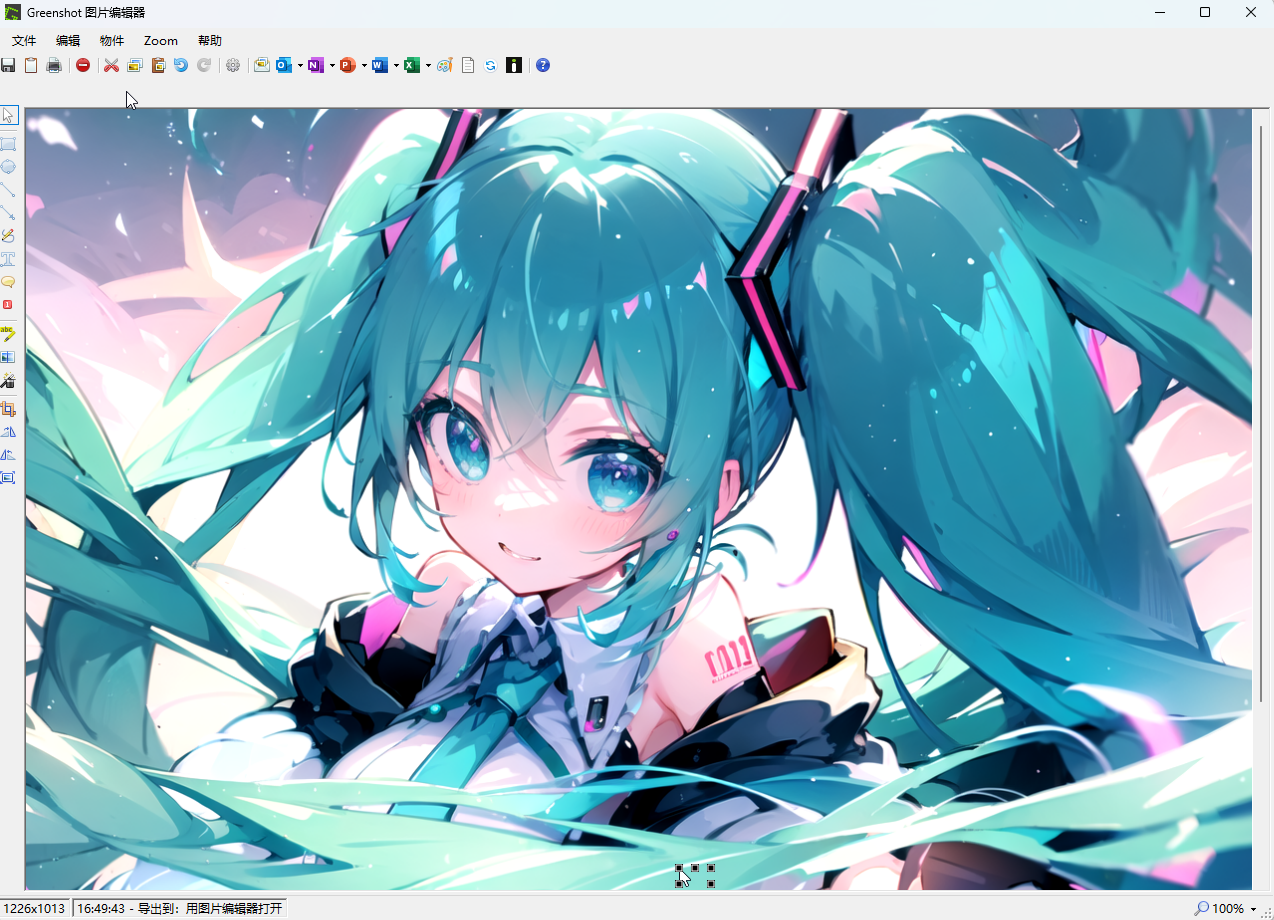1274x920 pixels.
Task: Pick the red counter number tool
Action: pos(8,305)
